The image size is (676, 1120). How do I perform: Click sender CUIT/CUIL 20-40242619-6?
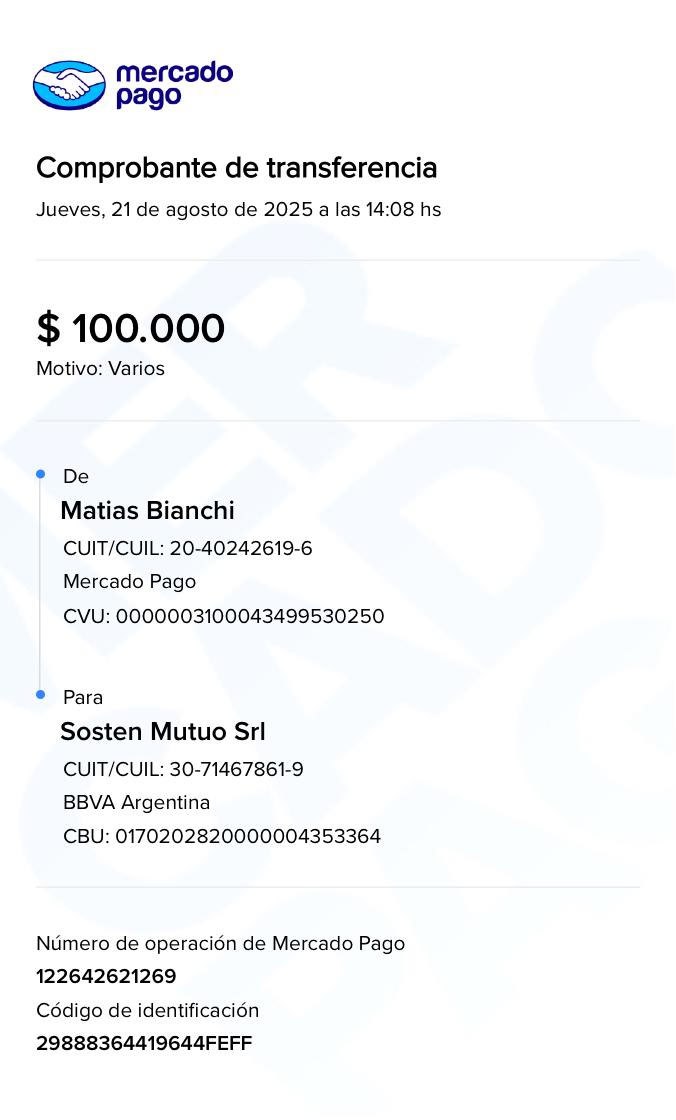tap(188, 549)
